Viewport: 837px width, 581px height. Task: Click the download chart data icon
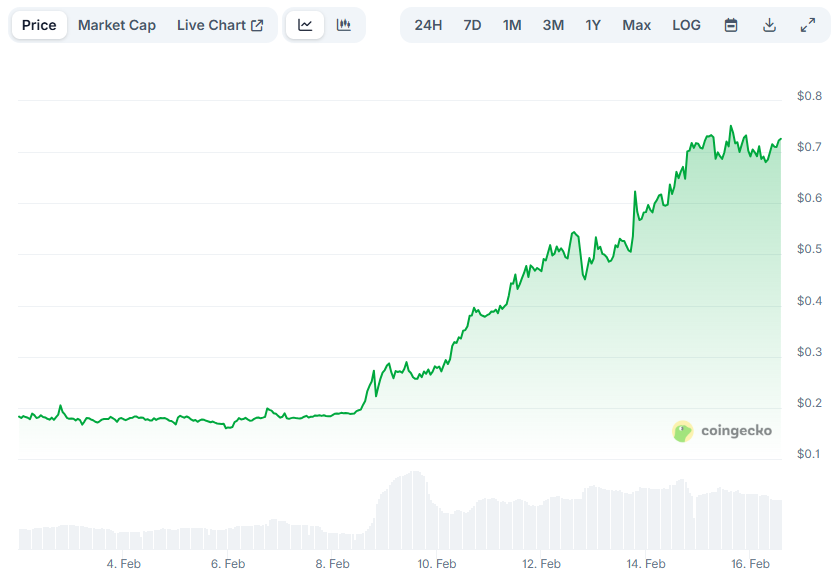tap(769, 24)
